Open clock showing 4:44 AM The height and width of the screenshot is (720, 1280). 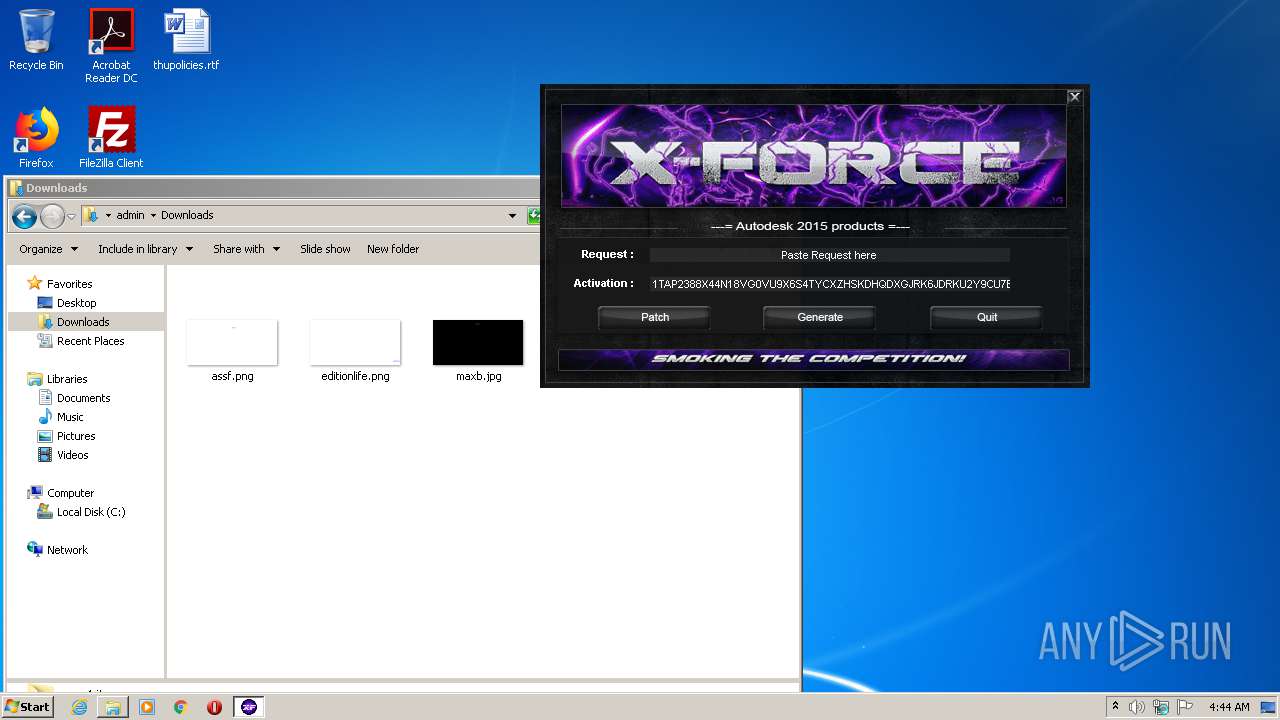[1229, 707]
